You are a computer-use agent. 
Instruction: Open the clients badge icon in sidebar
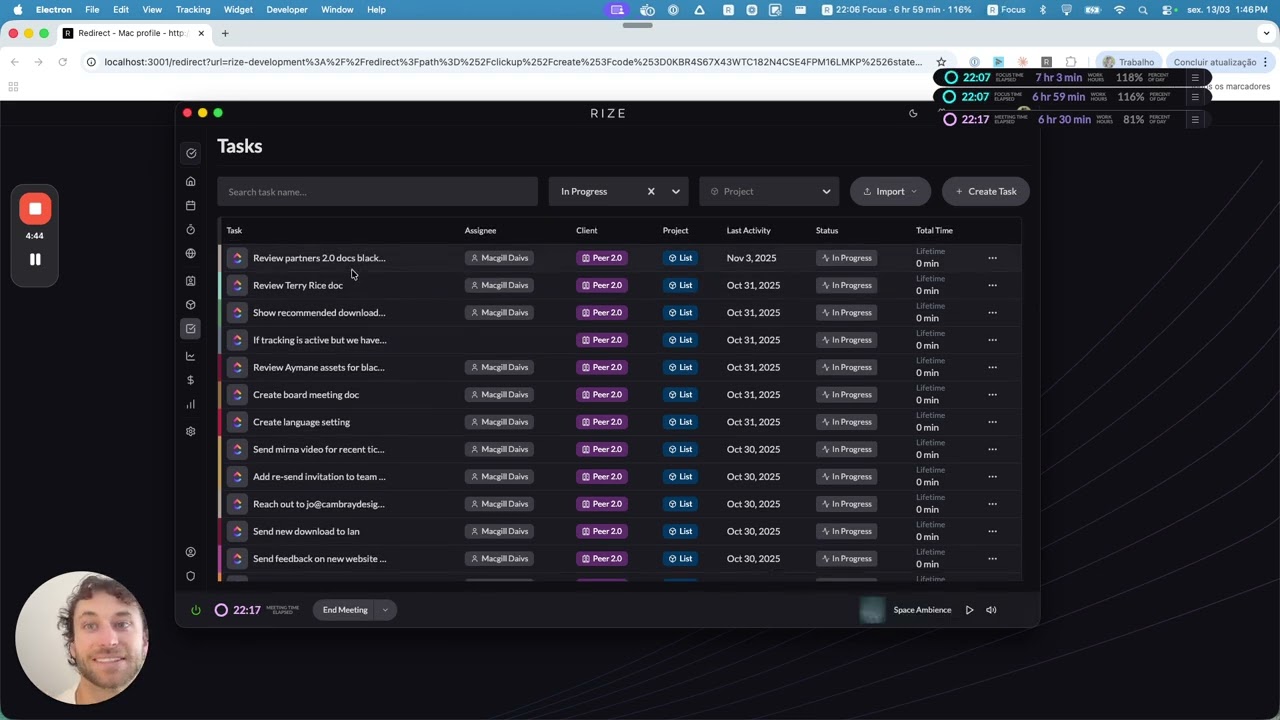[x=190, y=281]
